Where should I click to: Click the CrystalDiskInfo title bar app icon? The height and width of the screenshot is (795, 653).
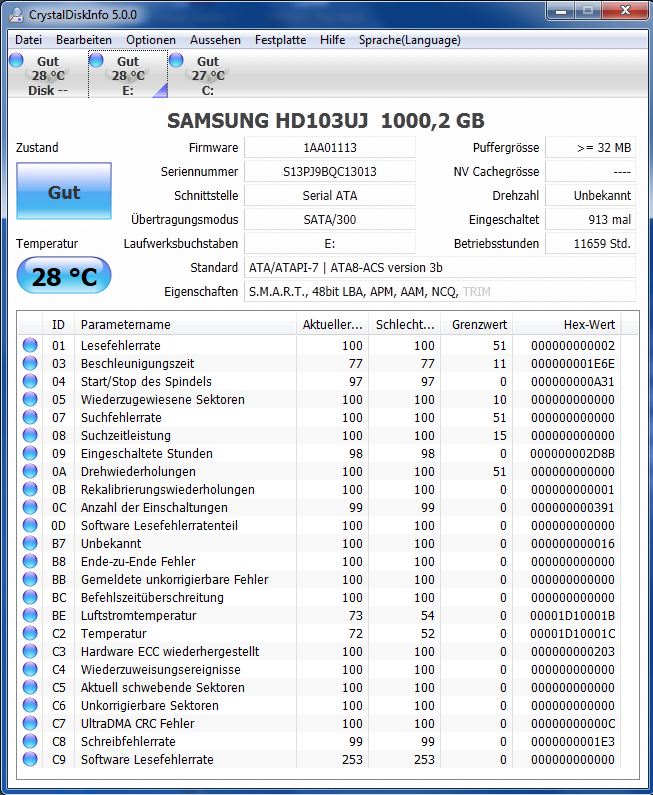coord(16,14)
